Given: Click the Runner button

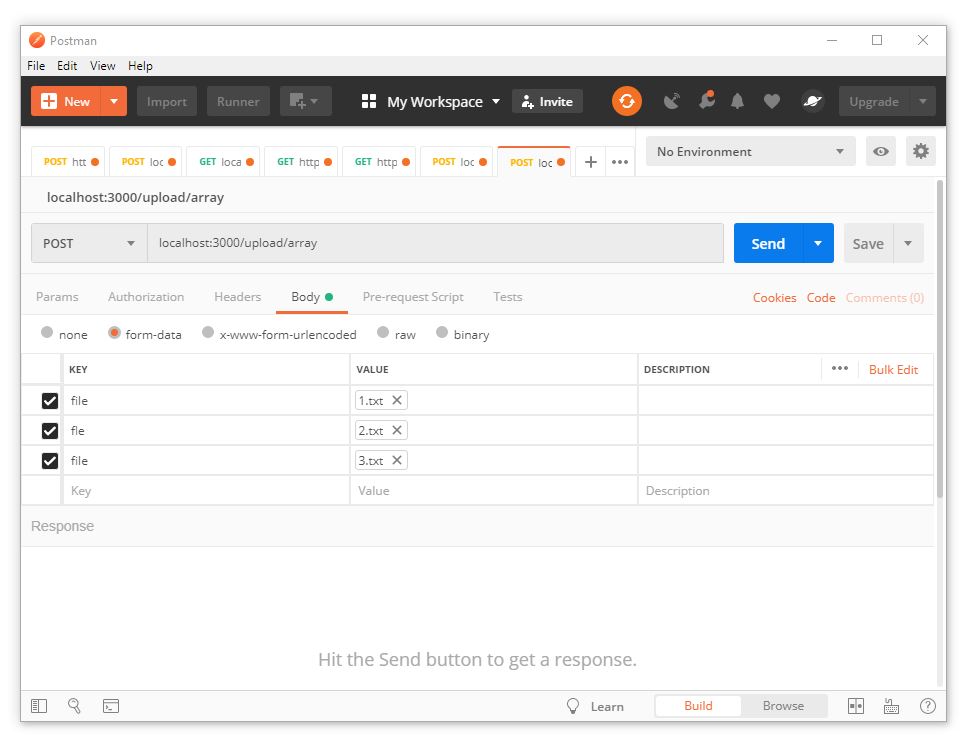Looking at the screenshot, I should [238, 101].
